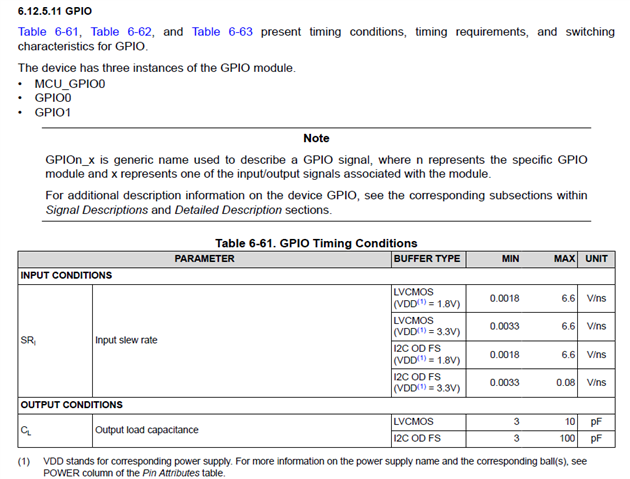Click MIN 0.0033 in LVCMOS 3.3V row
The height and width of the screenshot is (479, 630).
[x=504, y=326]
